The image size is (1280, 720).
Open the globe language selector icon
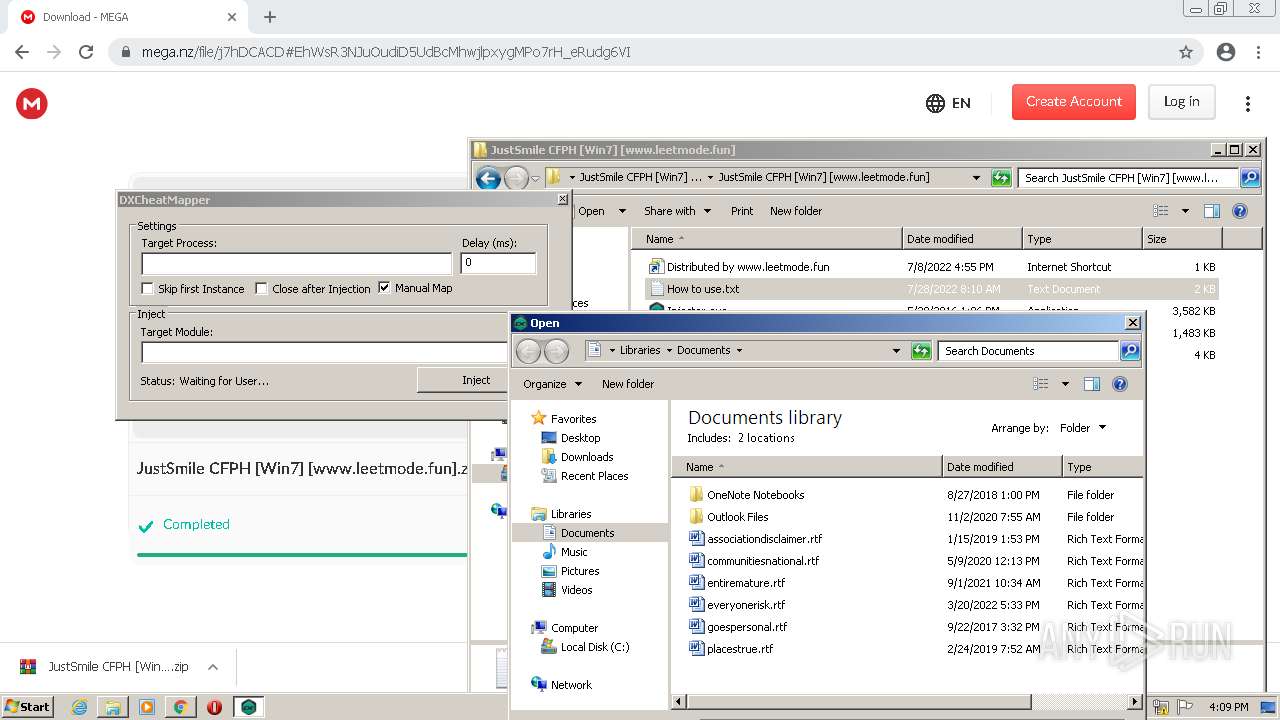point(936,103)
